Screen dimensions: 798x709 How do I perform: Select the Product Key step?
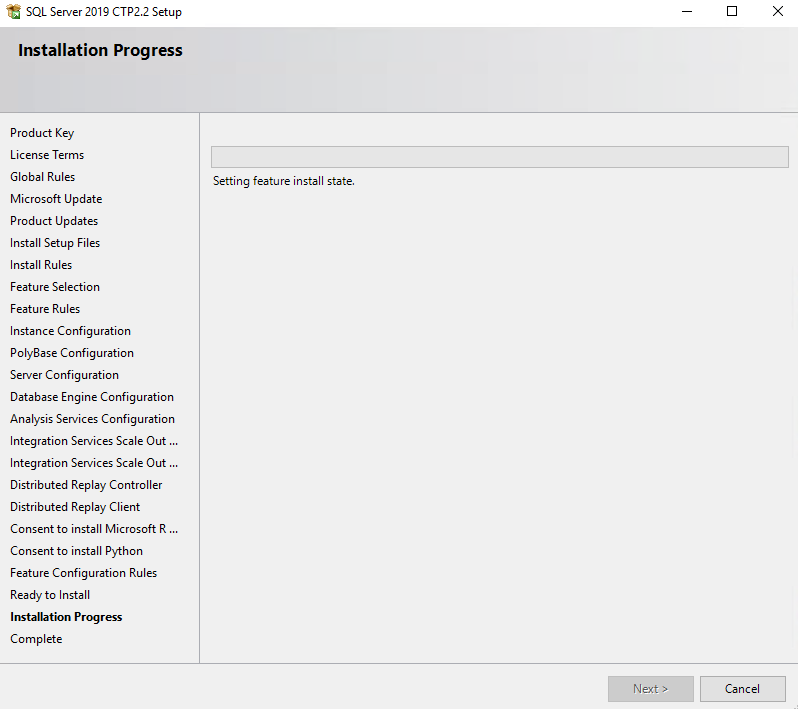(x=42, y=133)
